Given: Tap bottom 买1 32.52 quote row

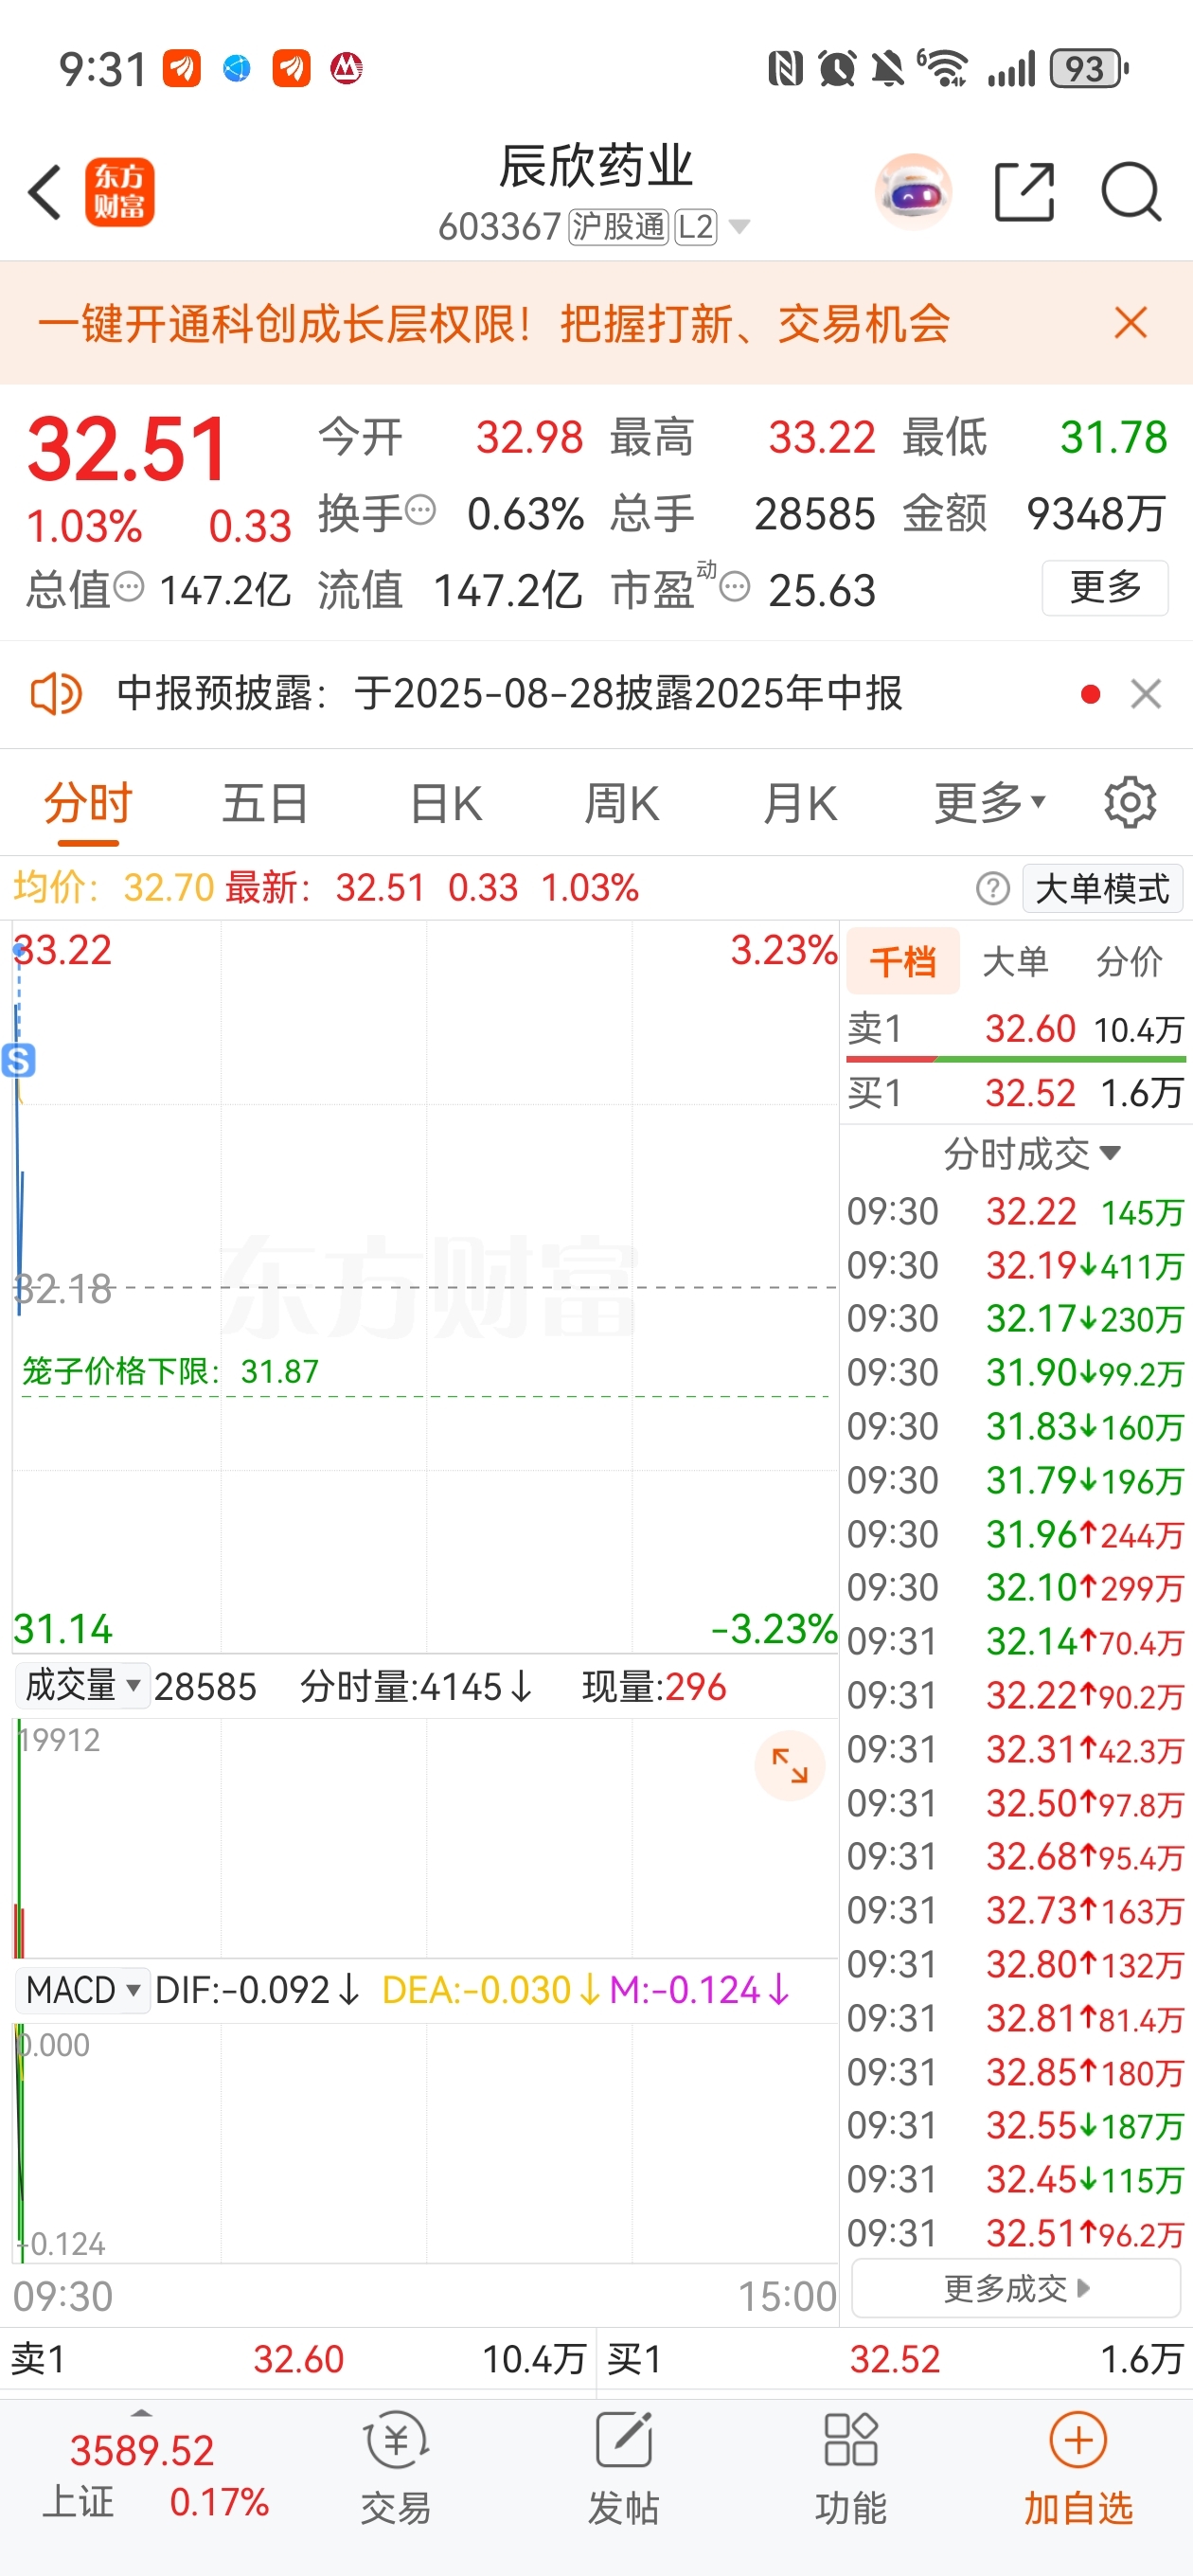Looking at the screenshot, I should click(x=896, y=2360).
